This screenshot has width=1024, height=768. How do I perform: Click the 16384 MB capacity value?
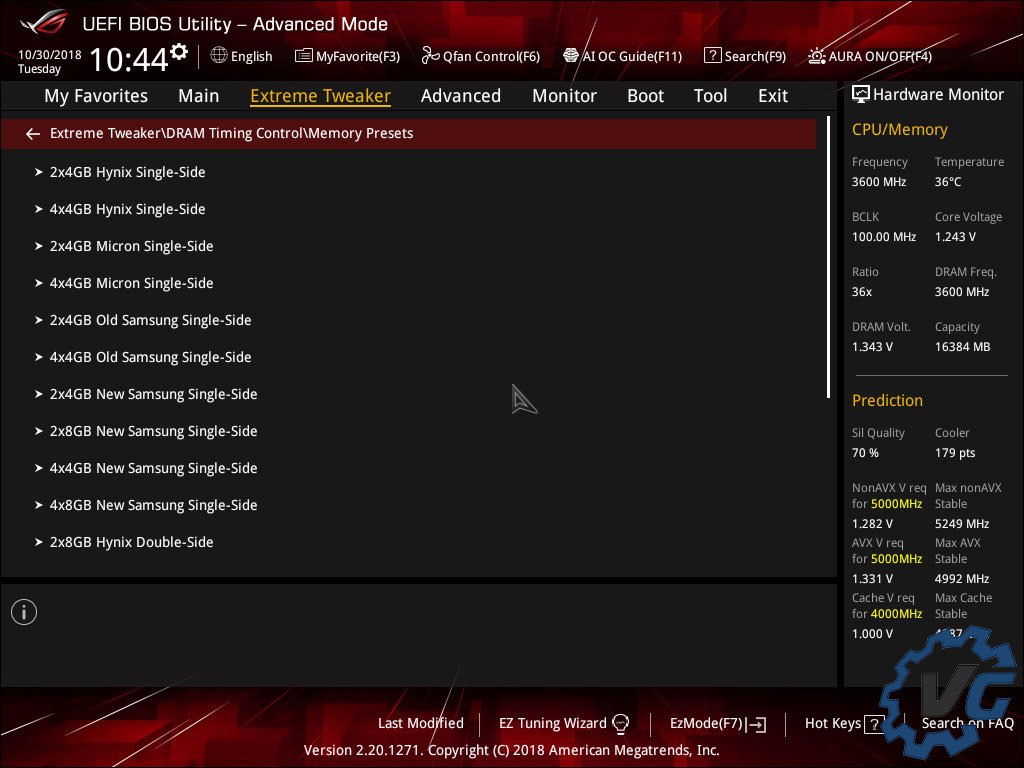(962, 347)
